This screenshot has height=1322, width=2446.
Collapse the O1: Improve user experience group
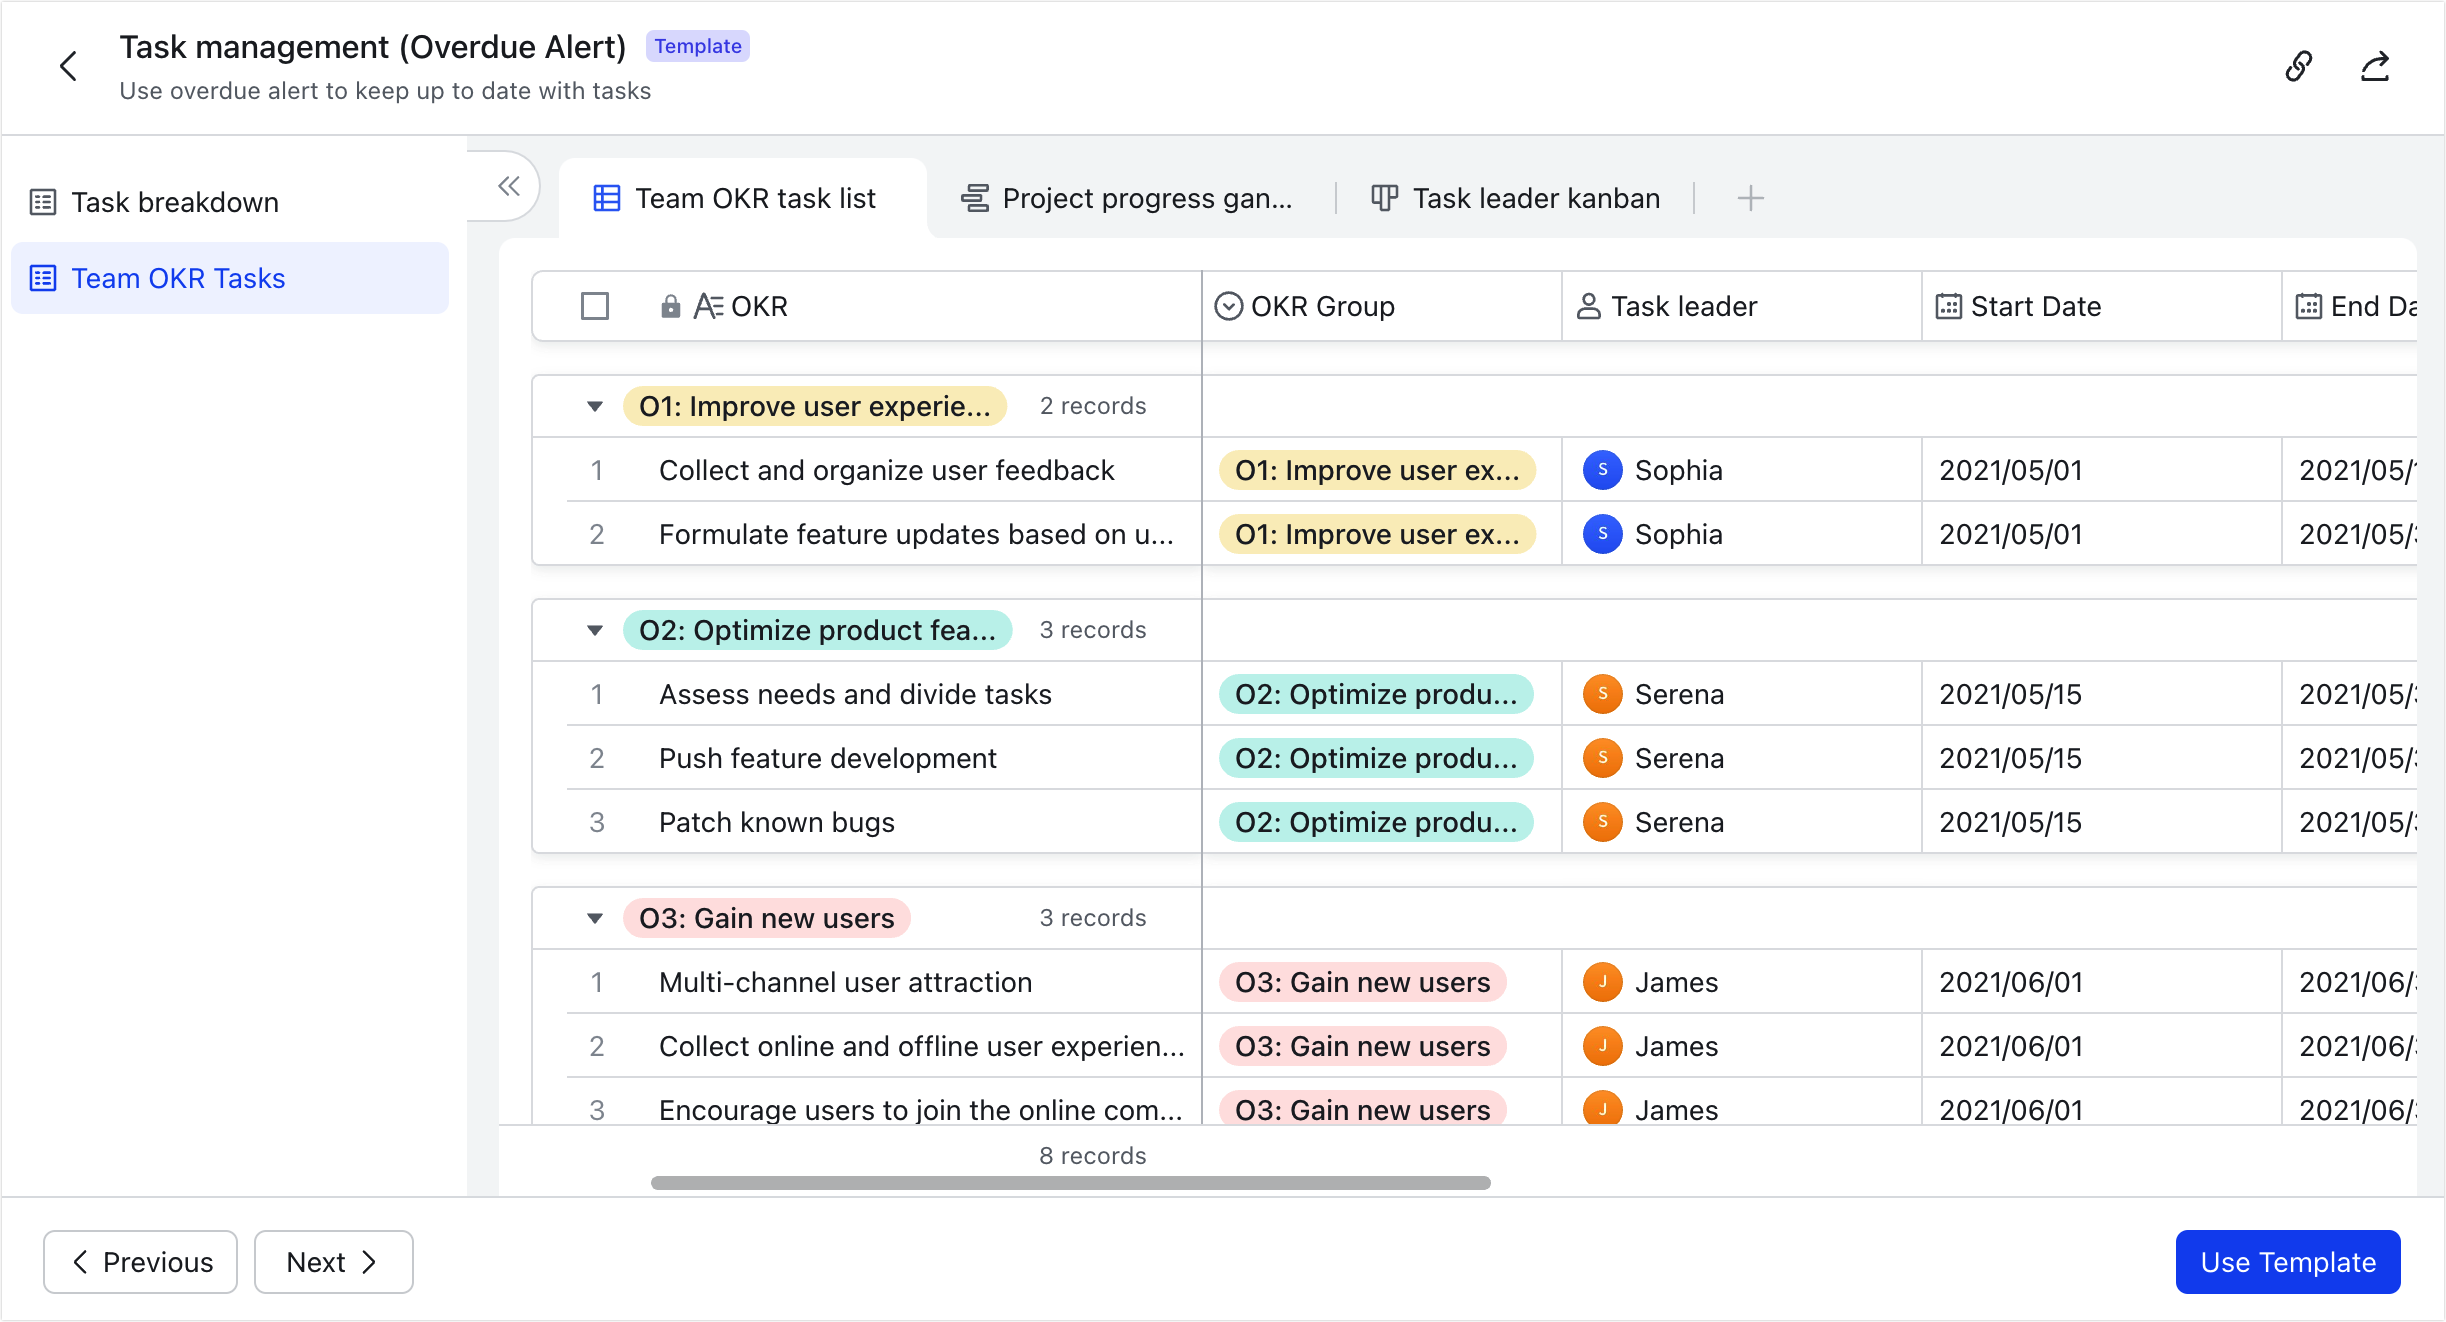(x=595, y=406)
